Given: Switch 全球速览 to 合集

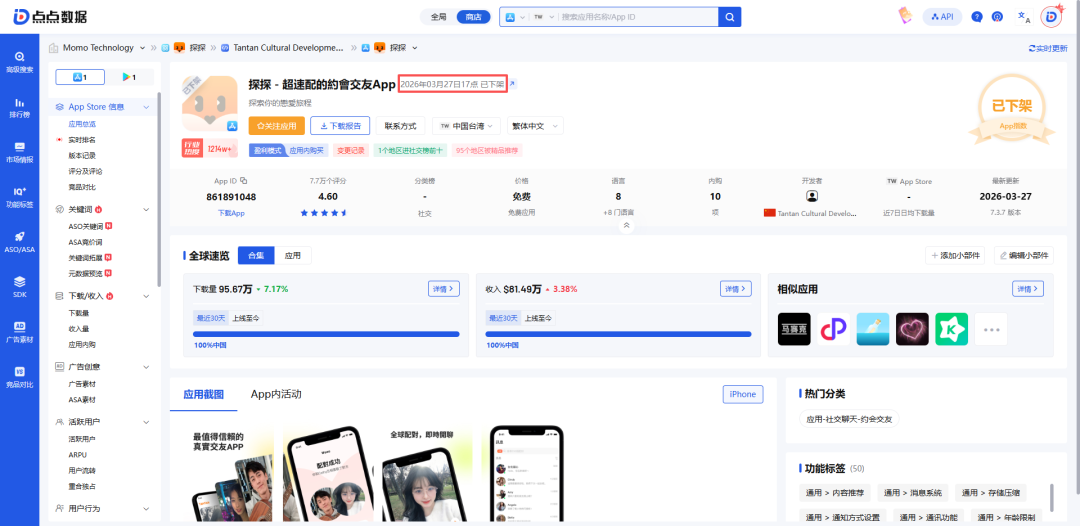Looking at the screenshot, I should coord(256,255).
